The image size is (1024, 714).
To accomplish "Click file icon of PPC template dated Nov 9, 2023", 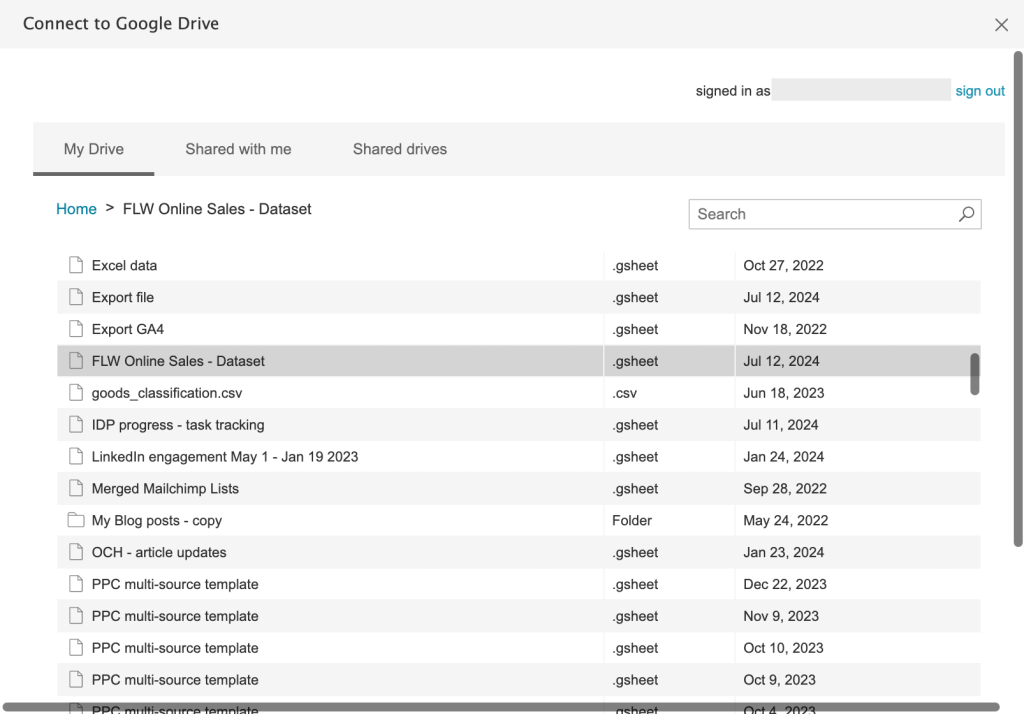I will (76, 616).
